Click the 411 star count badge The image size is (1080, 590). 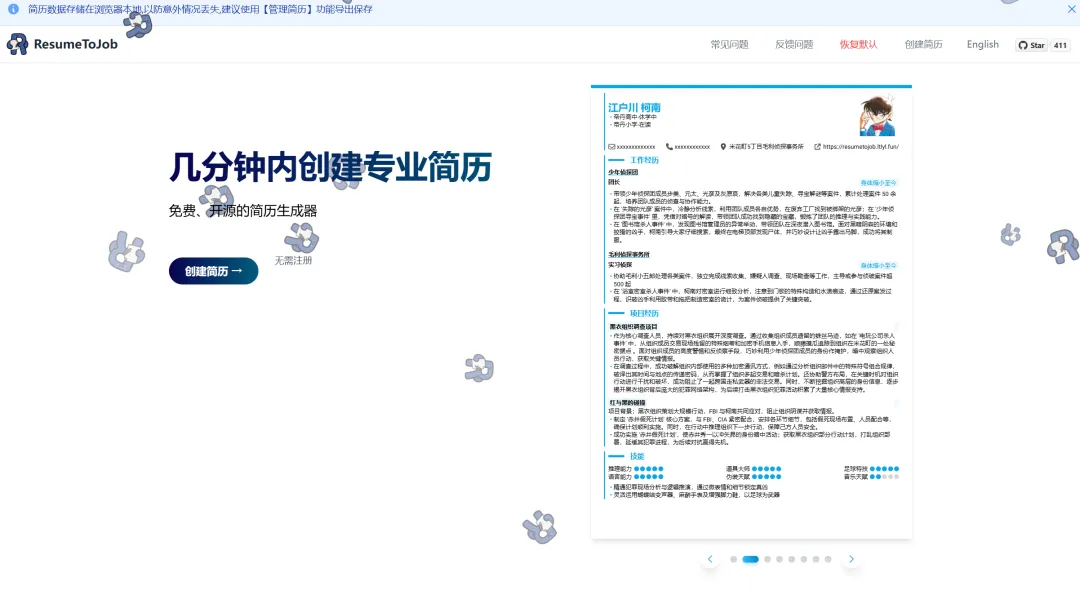click(1060, 45)
